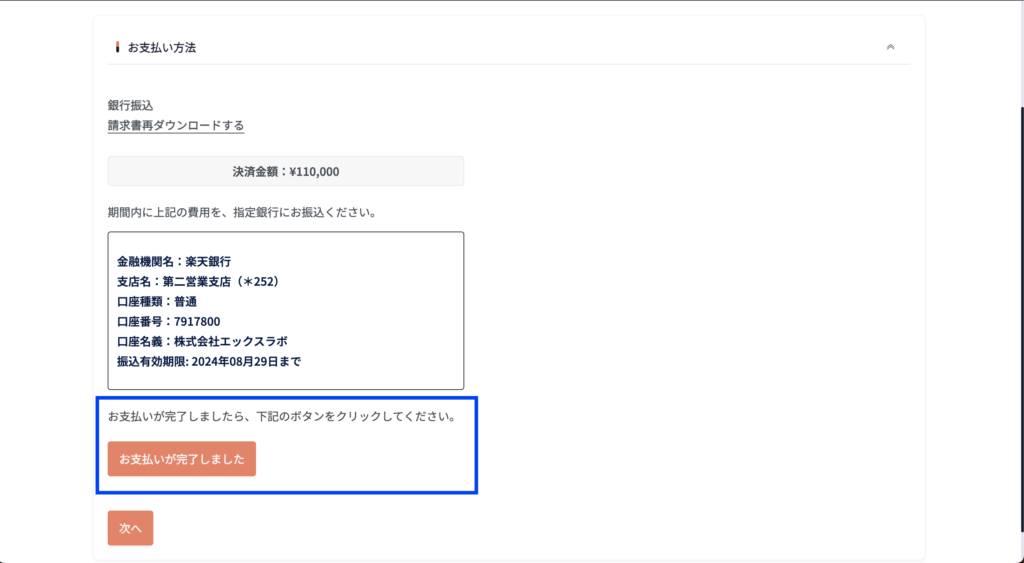Select the 銀行振込 payment label
Viewport: 1024px width, 563px height.
click(x=131, y=105)
